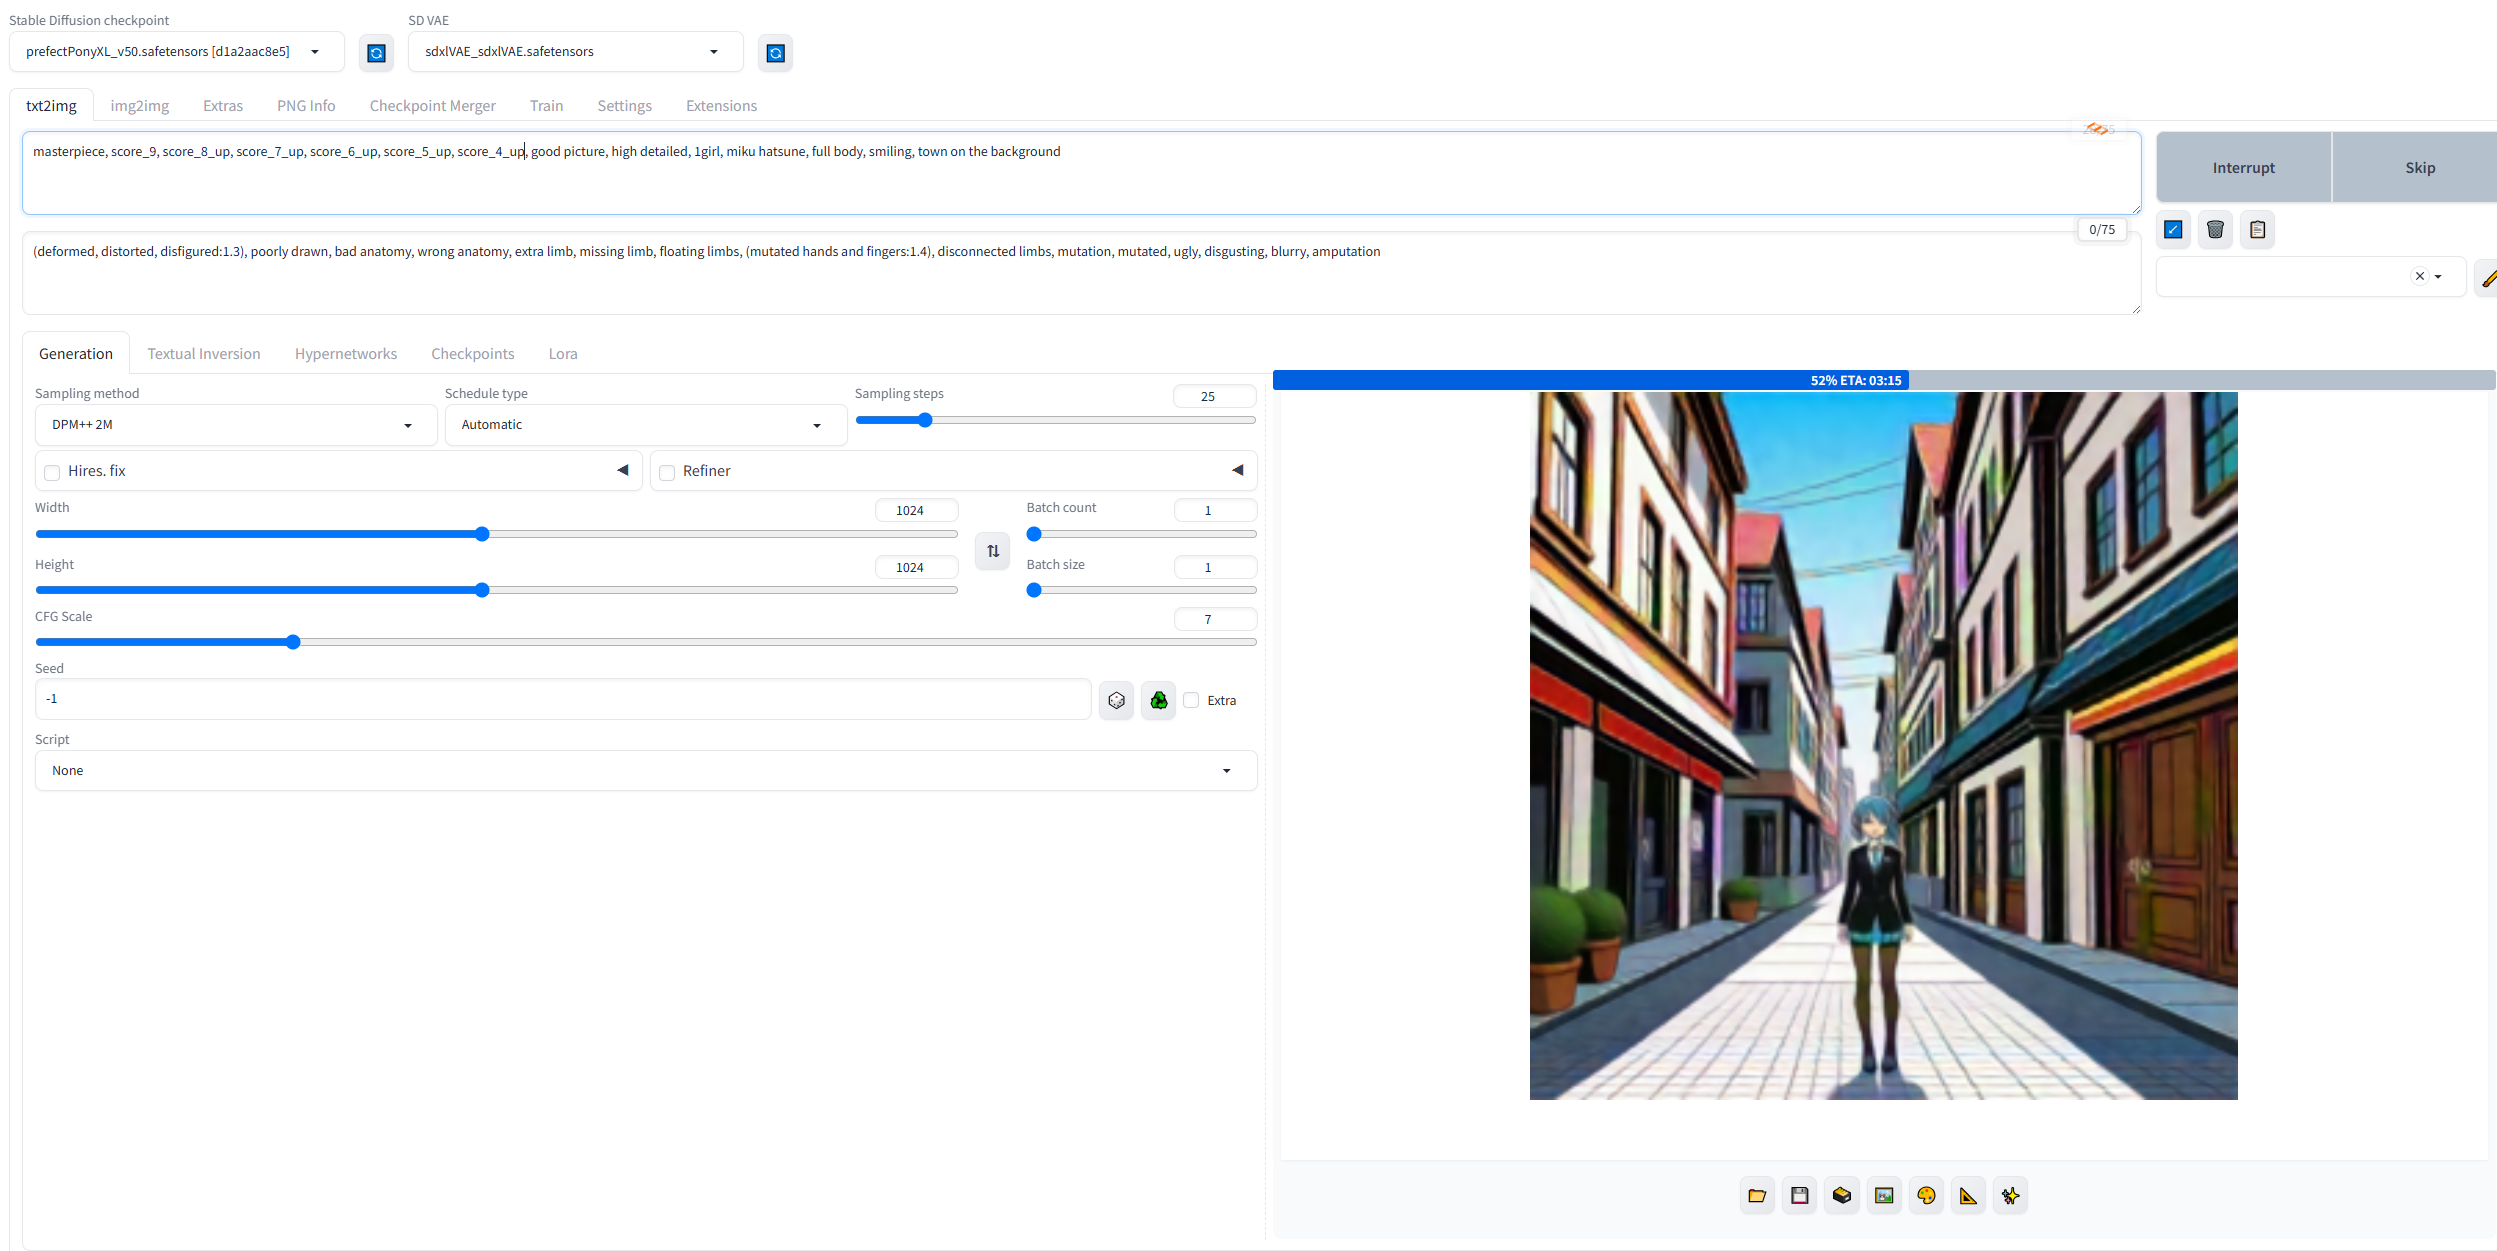Expand the Refiner section arrow
The image size is (2497, 1251).
coord(1238,470)
